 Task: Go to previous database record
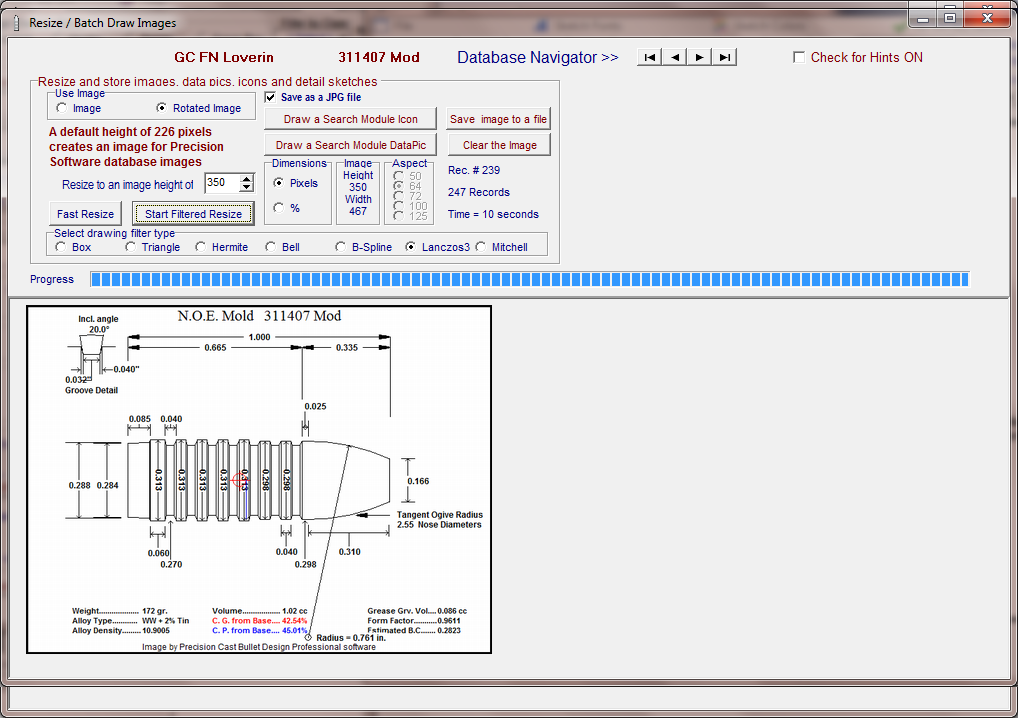click(675, 57)
